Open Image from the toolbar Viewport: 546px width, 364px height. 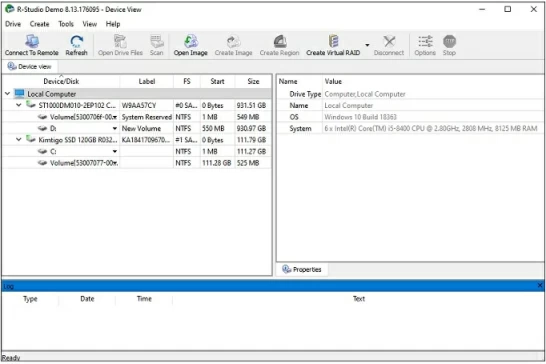tap(190, 41)
